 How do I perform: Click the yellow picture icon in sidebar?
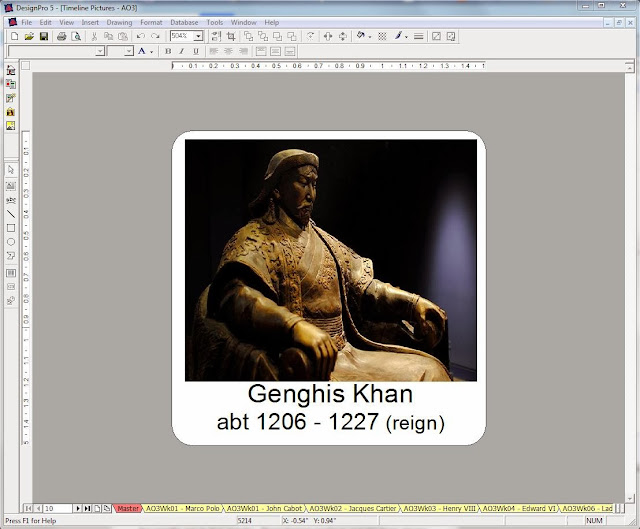11,125
